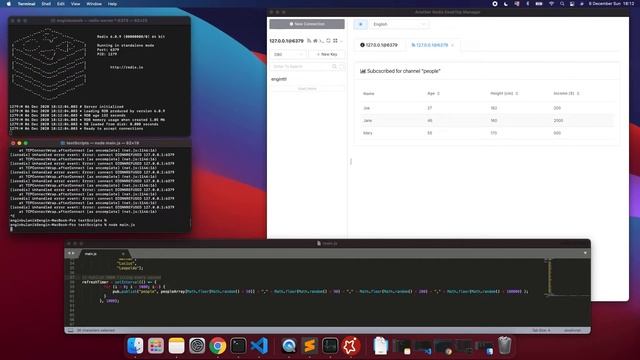Screen dimensions: 640x360
Task: Click the New Connection button
Action: click(307, 24)
